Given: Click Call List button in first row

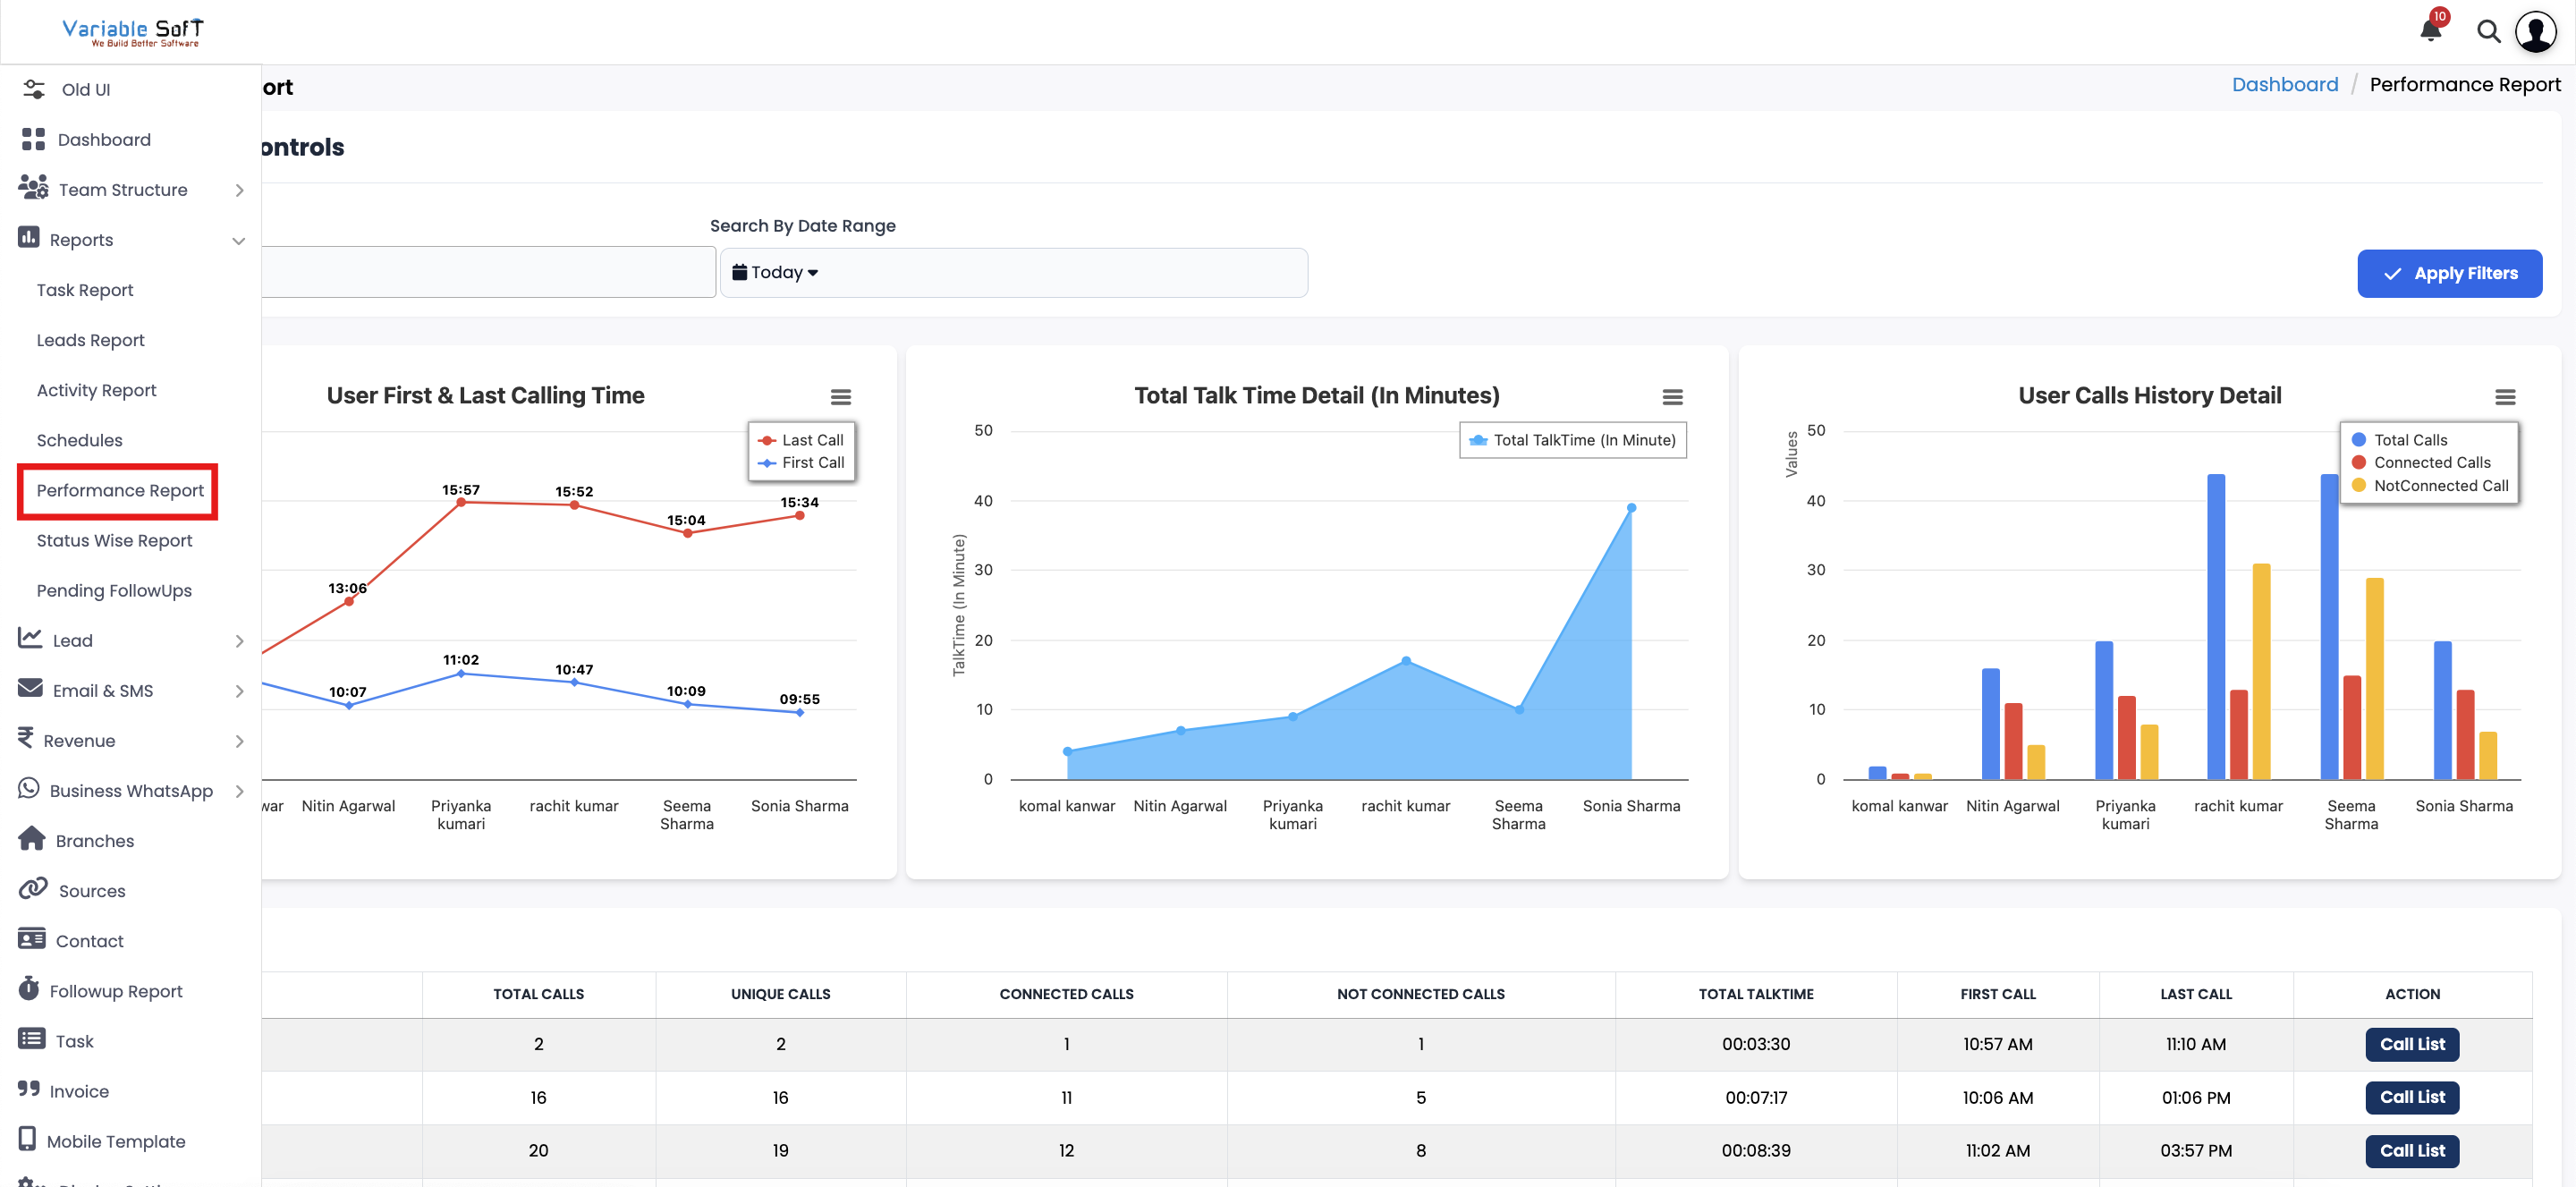Looking at the screenshot, I should pos(2411,1043).
